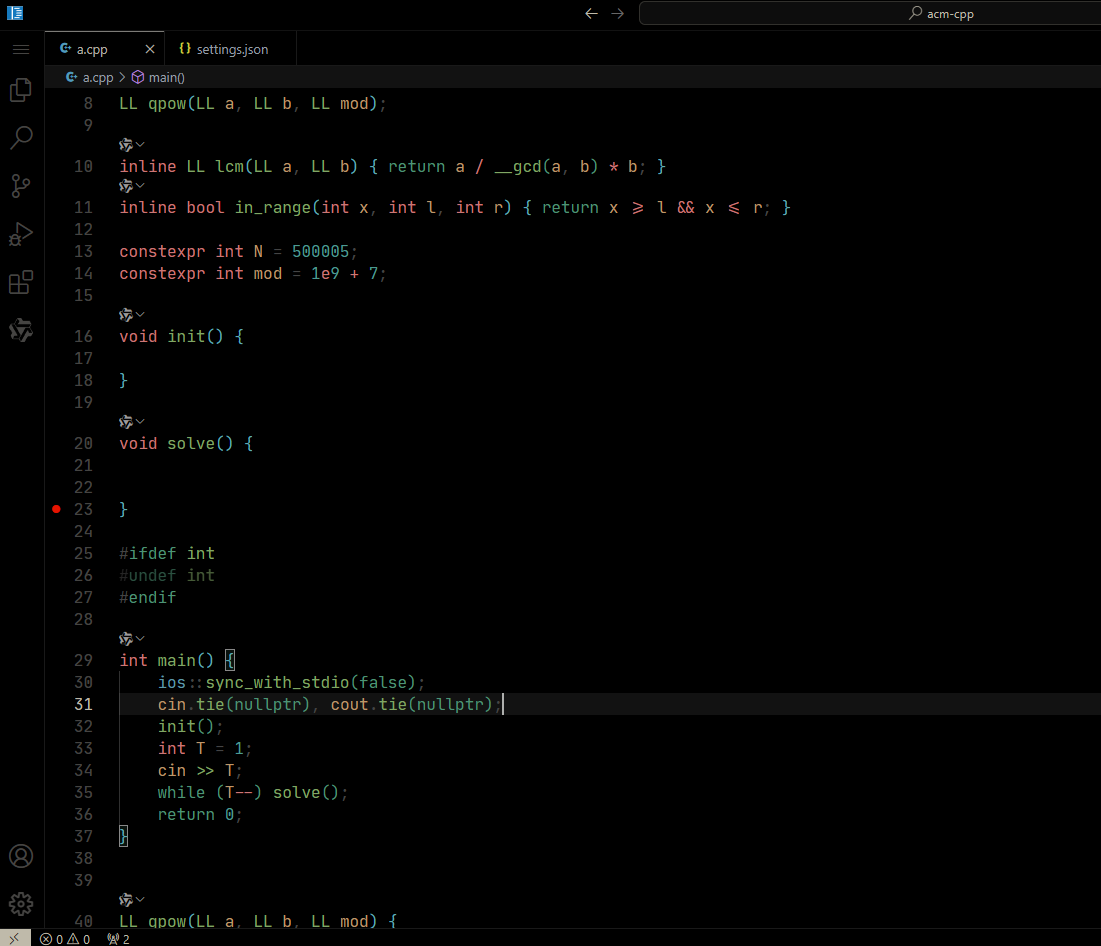
Task: Click the qpow declaration on line 8
Action: coord(253,104)
